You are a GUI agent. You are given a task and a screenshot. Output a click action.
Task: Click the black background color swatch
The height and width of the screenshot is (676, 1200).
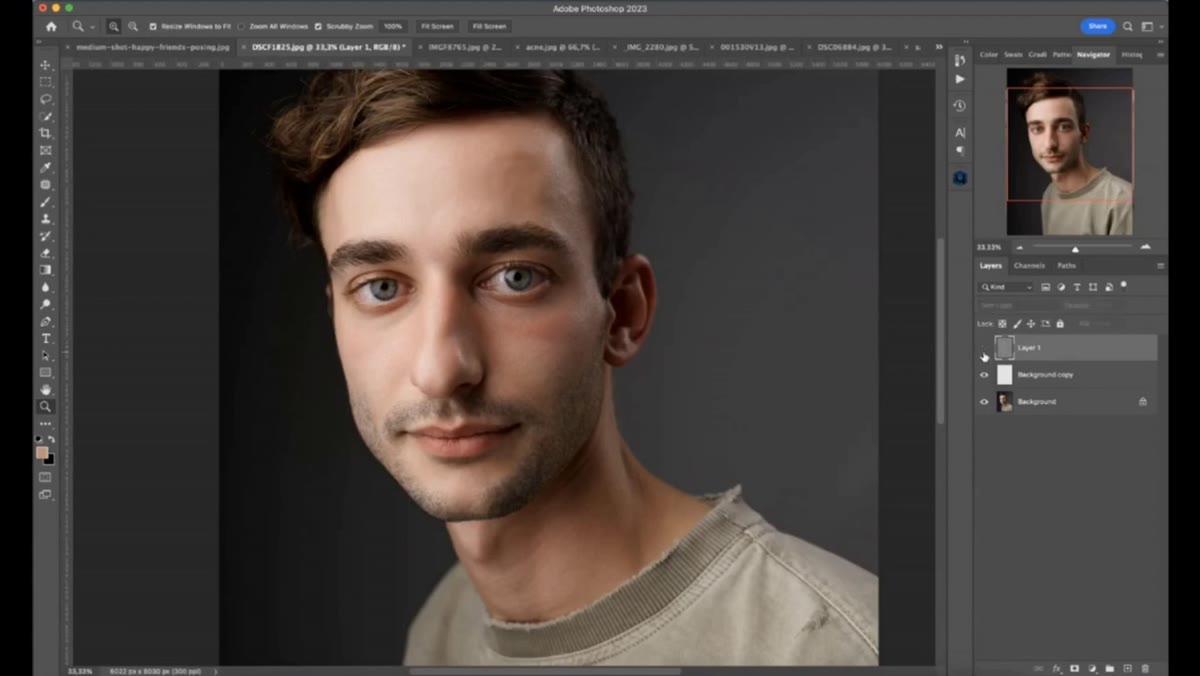click(x=49, y=459)
